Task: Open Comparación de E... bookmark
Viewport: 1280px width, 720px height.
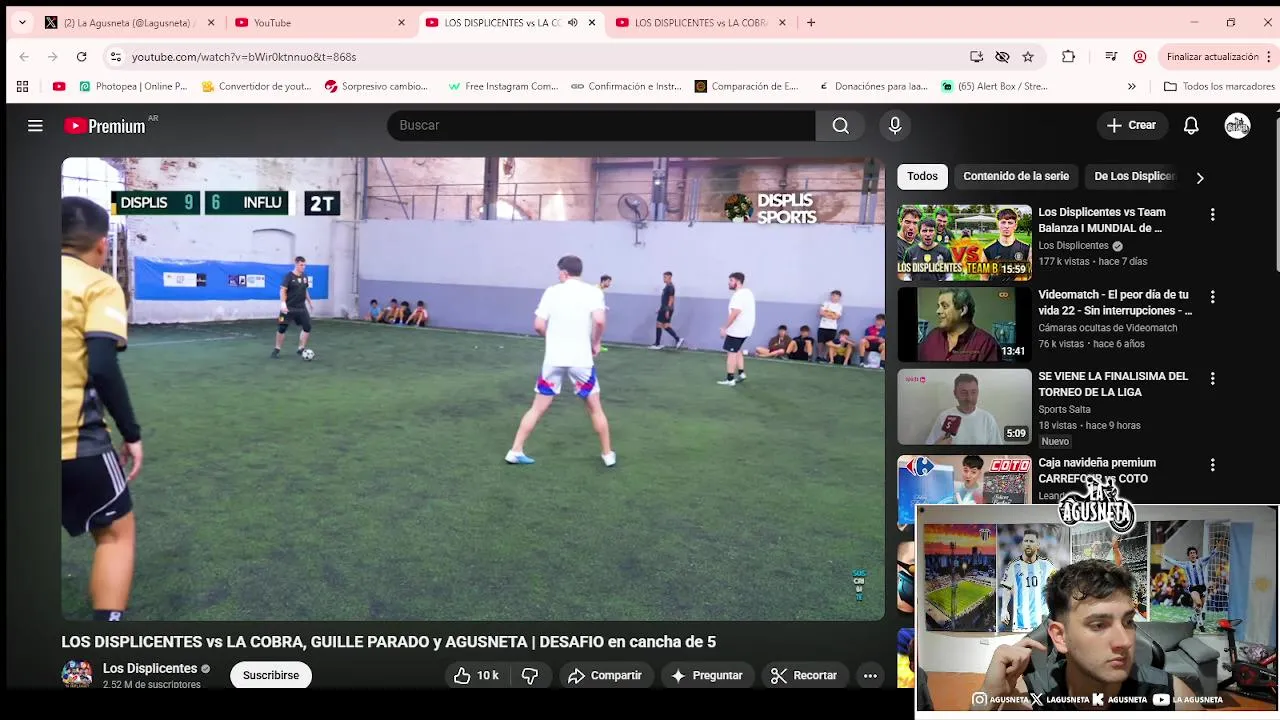Action: [x=746, y=86]
